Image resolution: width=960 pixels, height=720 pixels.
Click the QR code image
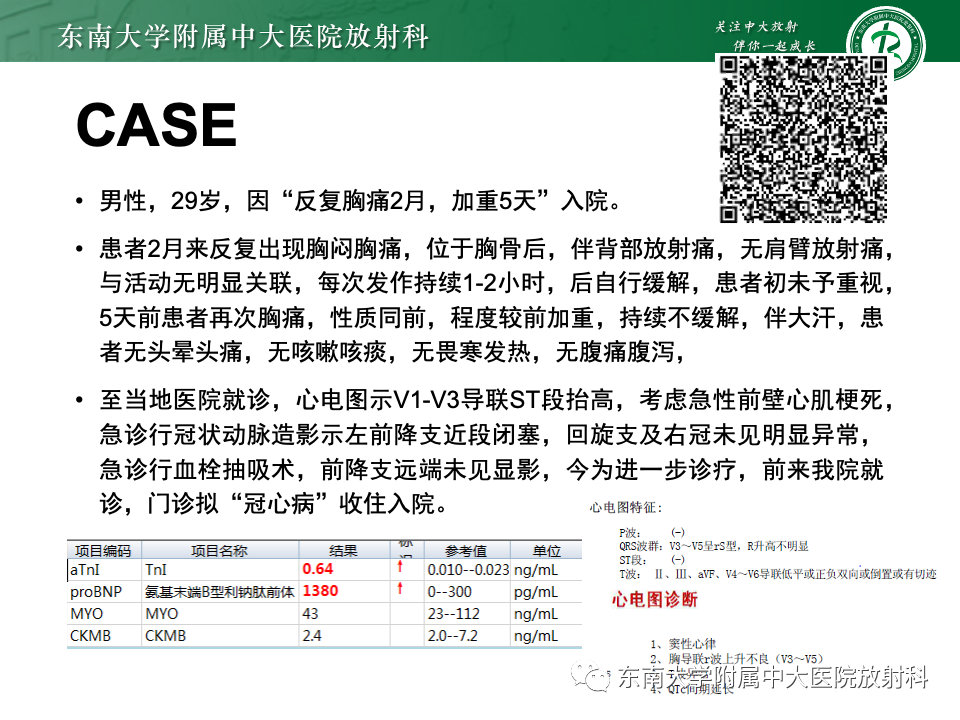point(803,138)
